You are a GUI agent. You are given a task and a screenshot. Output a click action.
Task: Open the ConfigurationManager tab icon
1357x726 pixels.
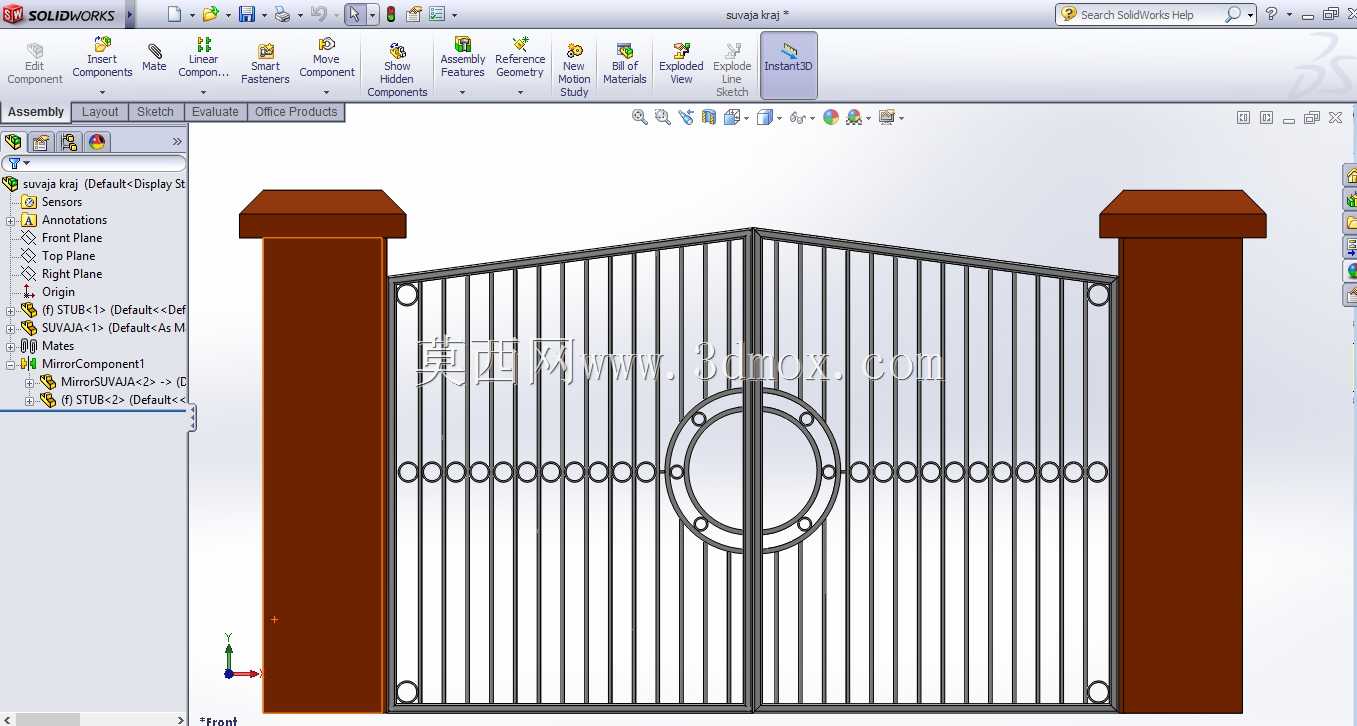coord(68,142)
